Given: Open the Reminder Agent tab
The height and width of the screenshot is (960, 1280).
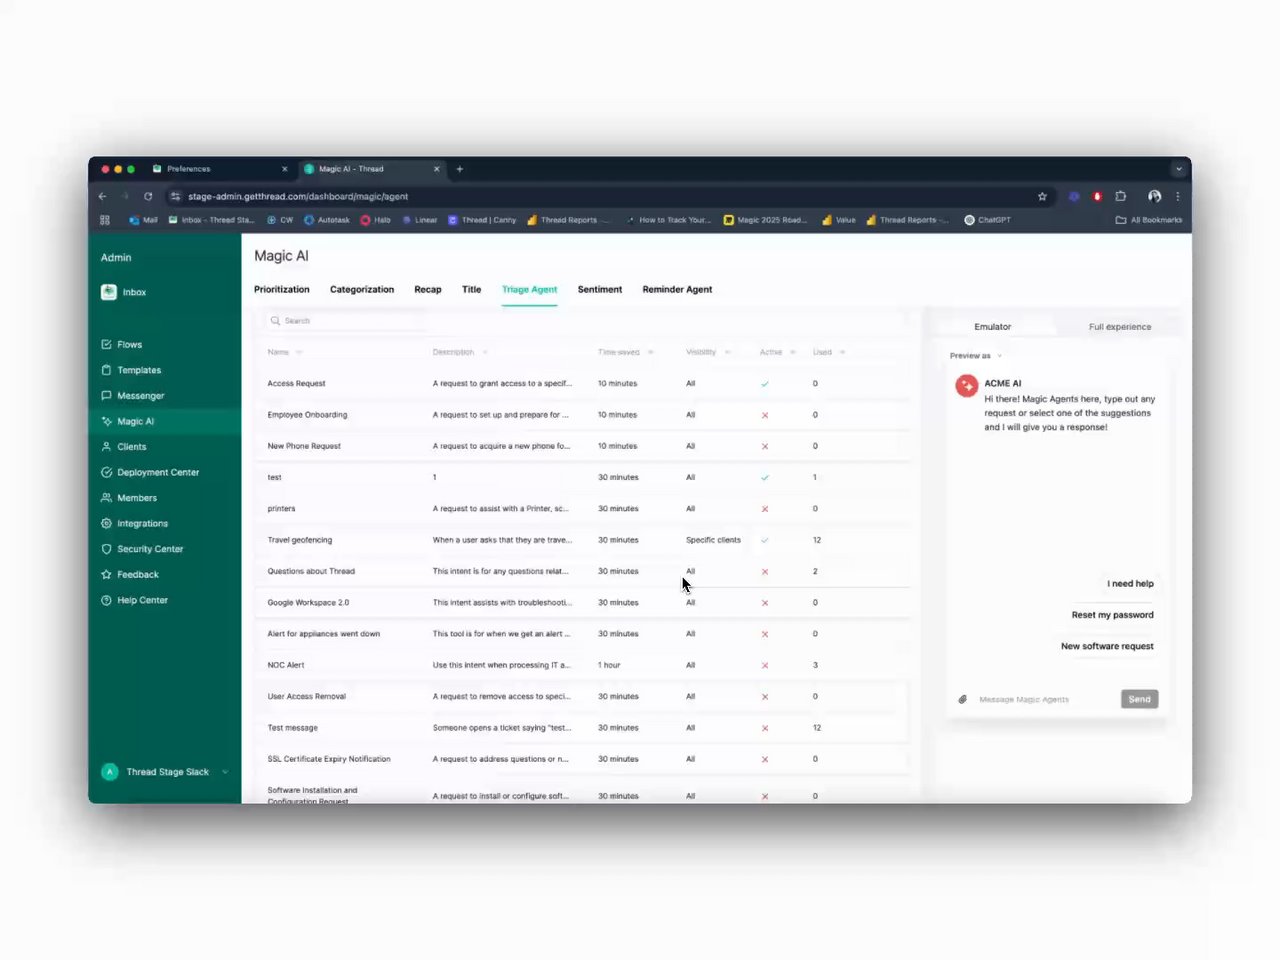Looking at the screenshot, I should coord(677,290).
